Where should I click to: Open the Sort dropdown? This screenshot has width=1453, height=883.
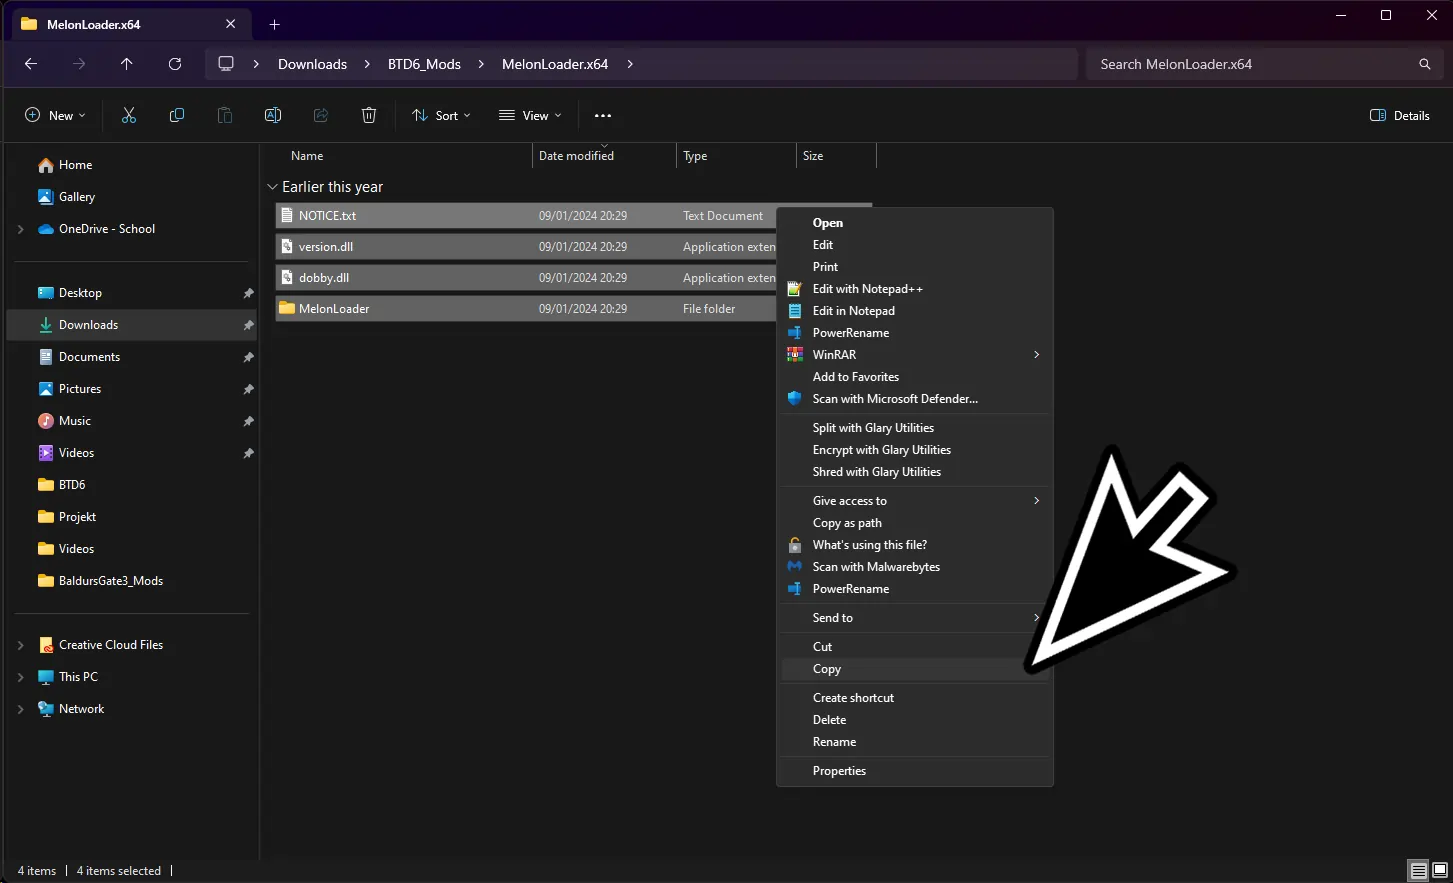[x=440, y=115]
